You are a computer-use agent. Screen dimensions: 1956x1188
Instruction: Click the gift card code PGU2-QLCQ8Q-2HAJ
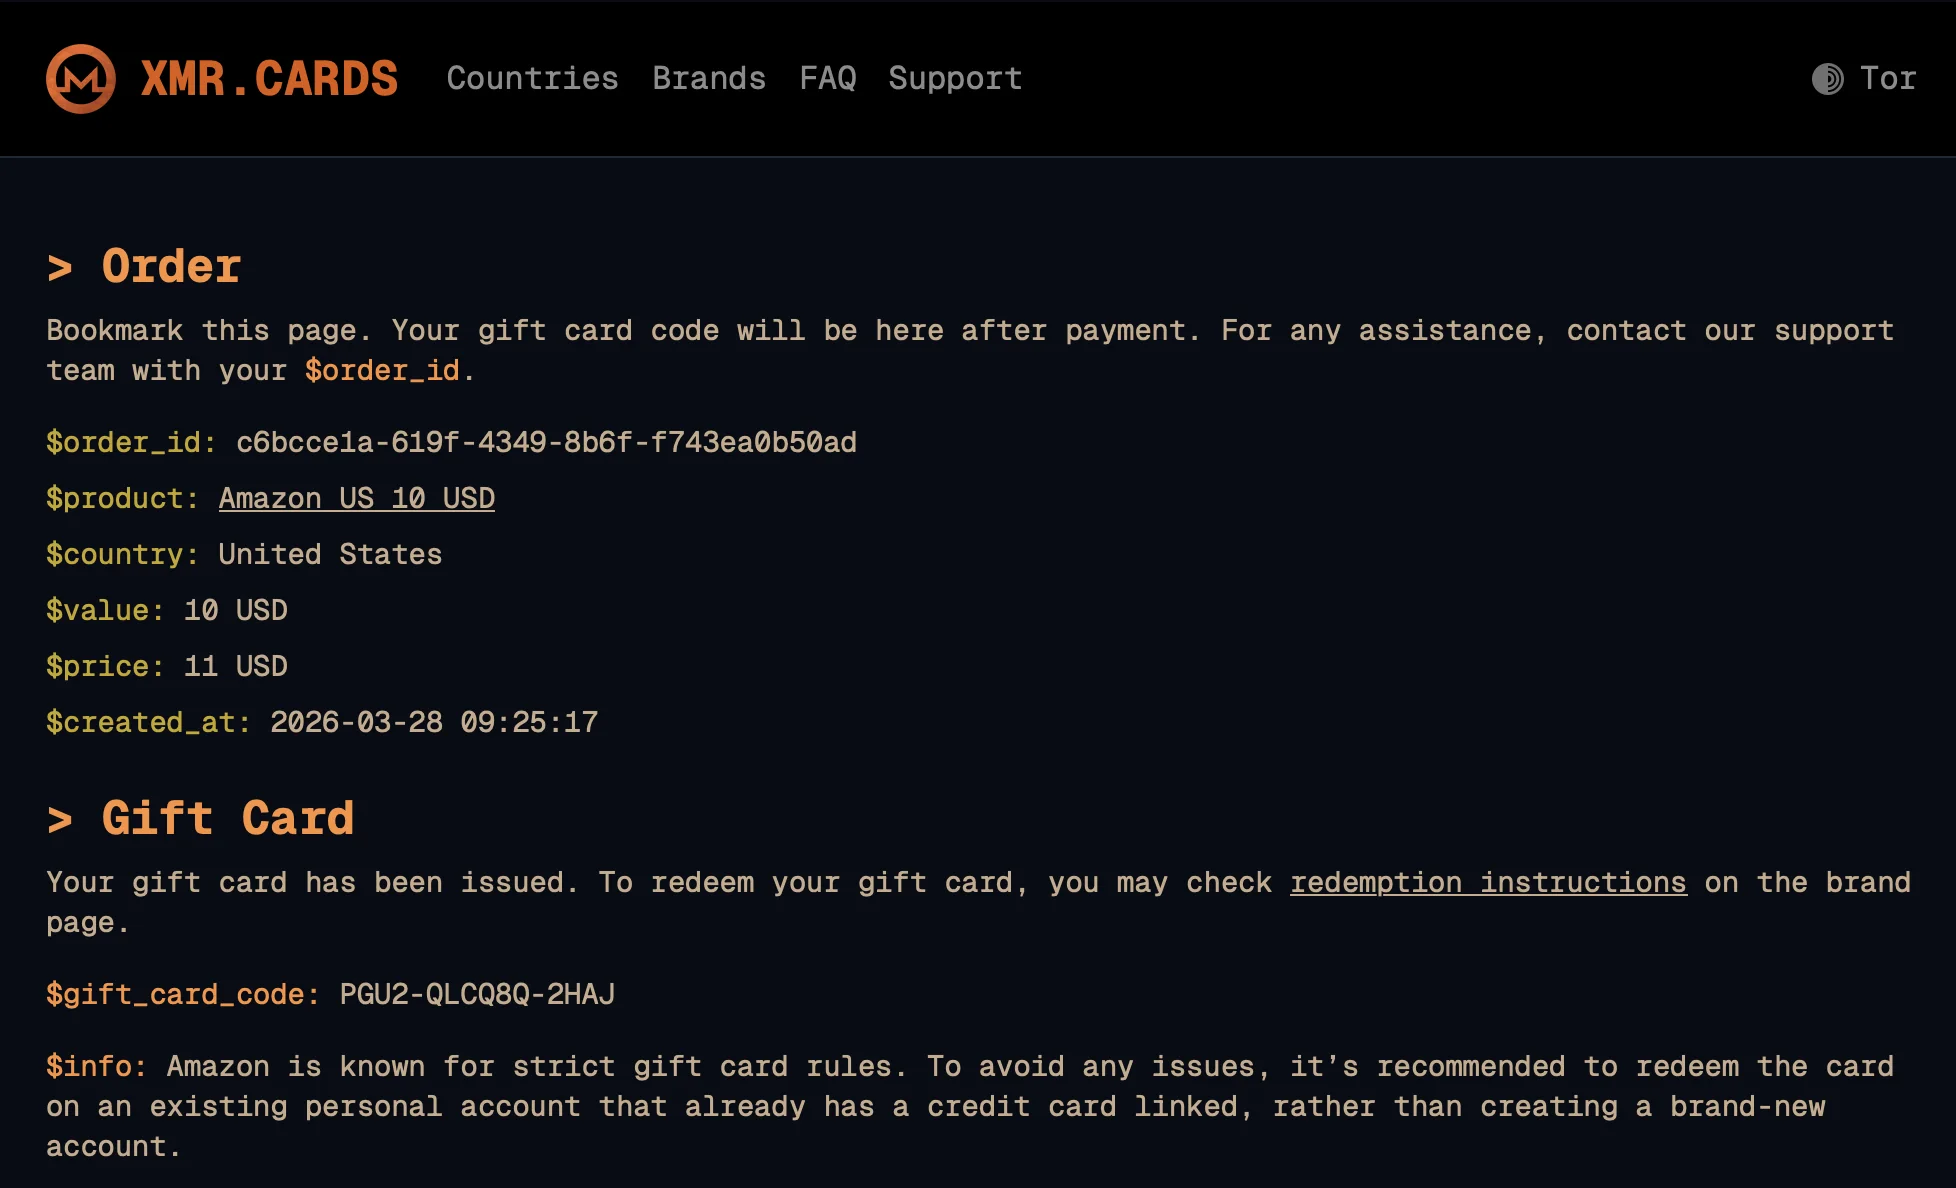coord(477,994)
